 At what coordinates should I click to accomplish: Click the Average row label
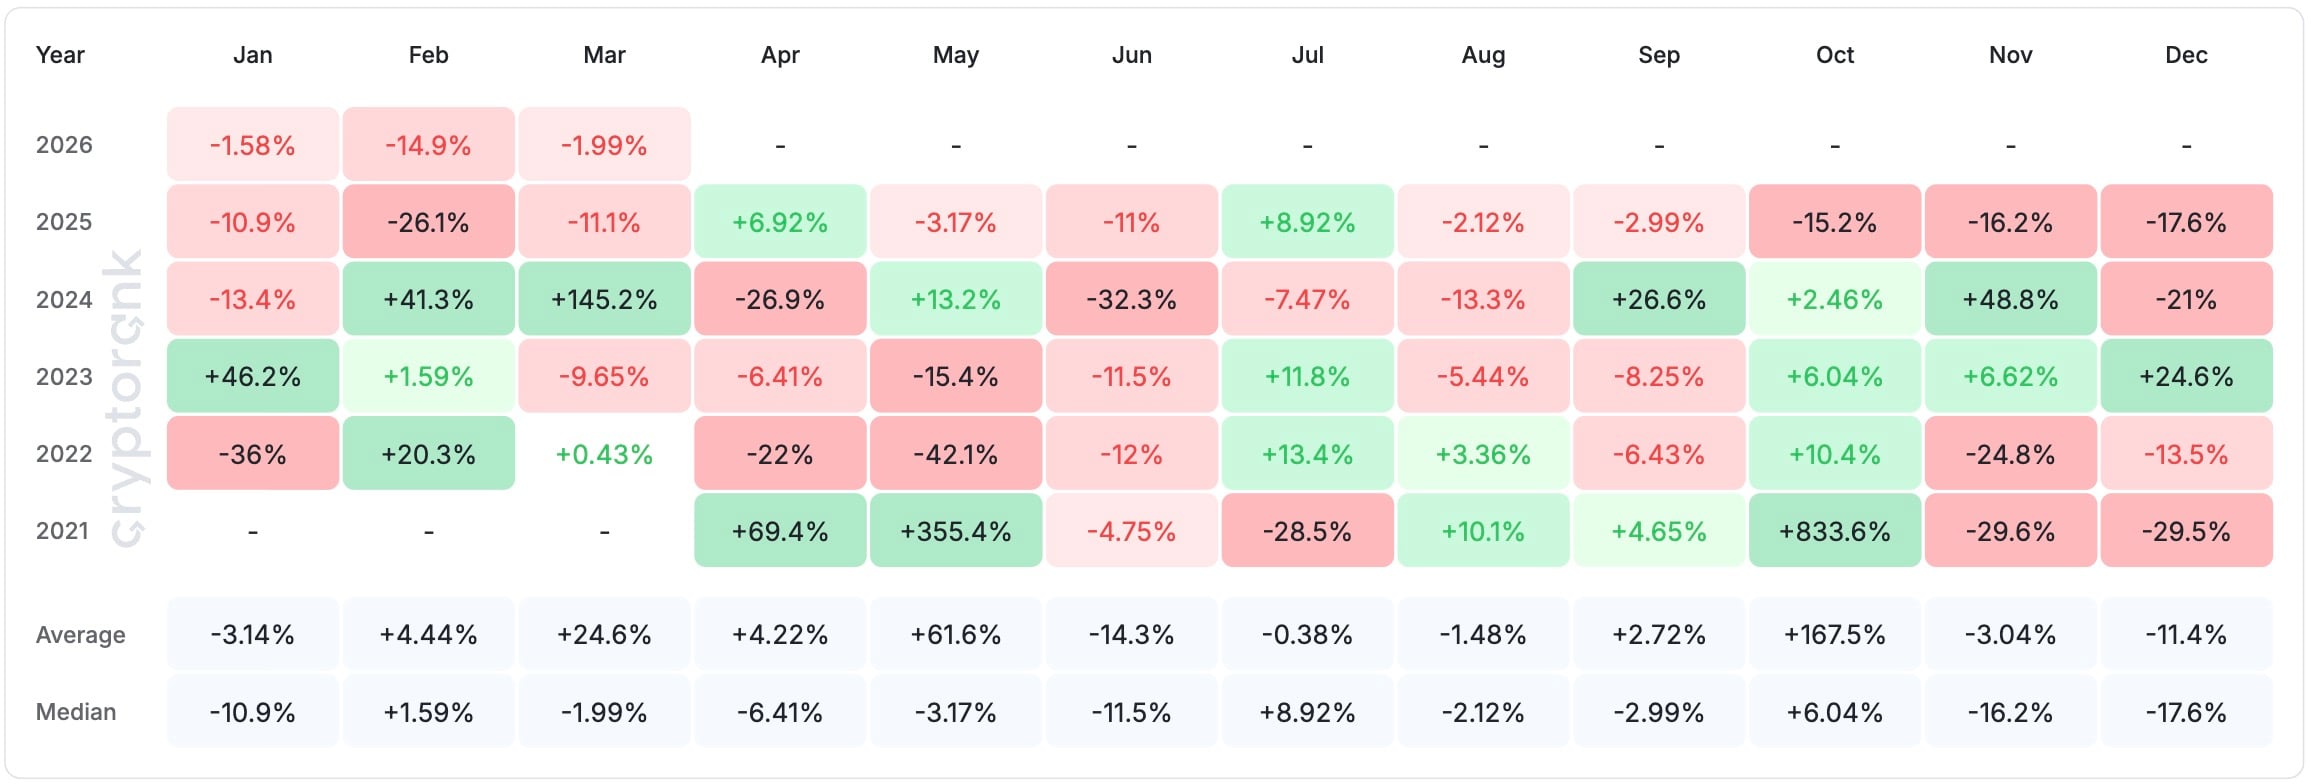pos(80,635)
